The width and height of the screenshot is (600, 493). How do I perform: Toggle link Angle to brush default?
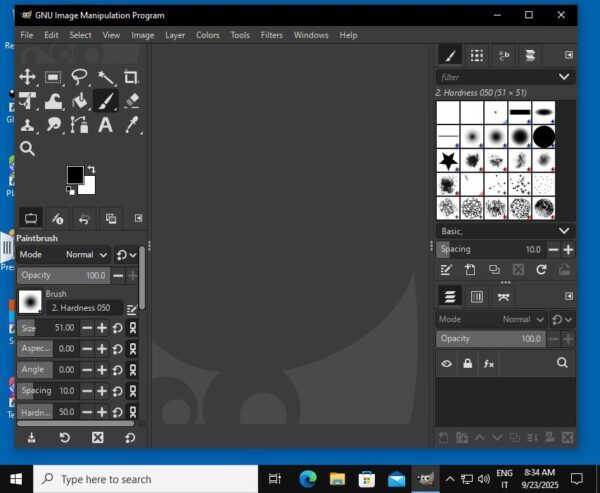pos(132,370)
